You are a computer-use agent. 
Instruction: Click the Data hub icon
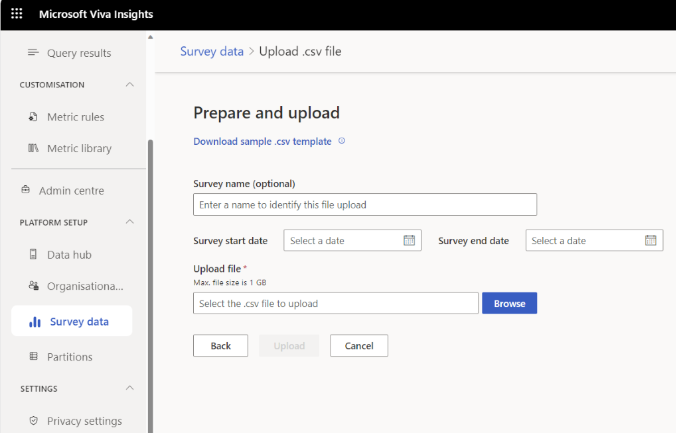tap(33, 255)
